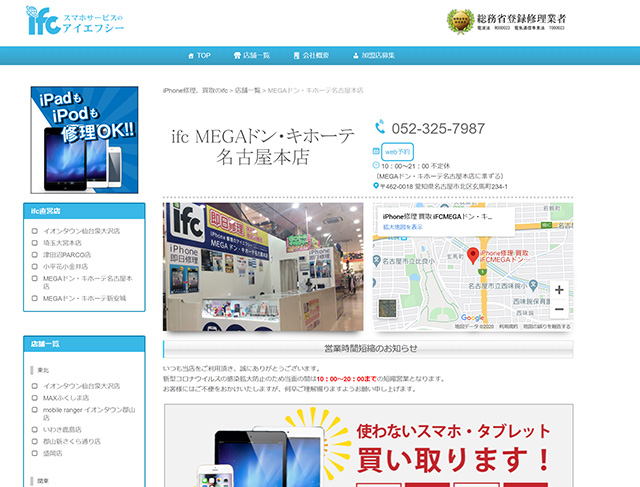Image resolution: width=640 pixels, height=487 pixels.
Task: Click the ifc直営店 panel header
Action: point(84,211)
